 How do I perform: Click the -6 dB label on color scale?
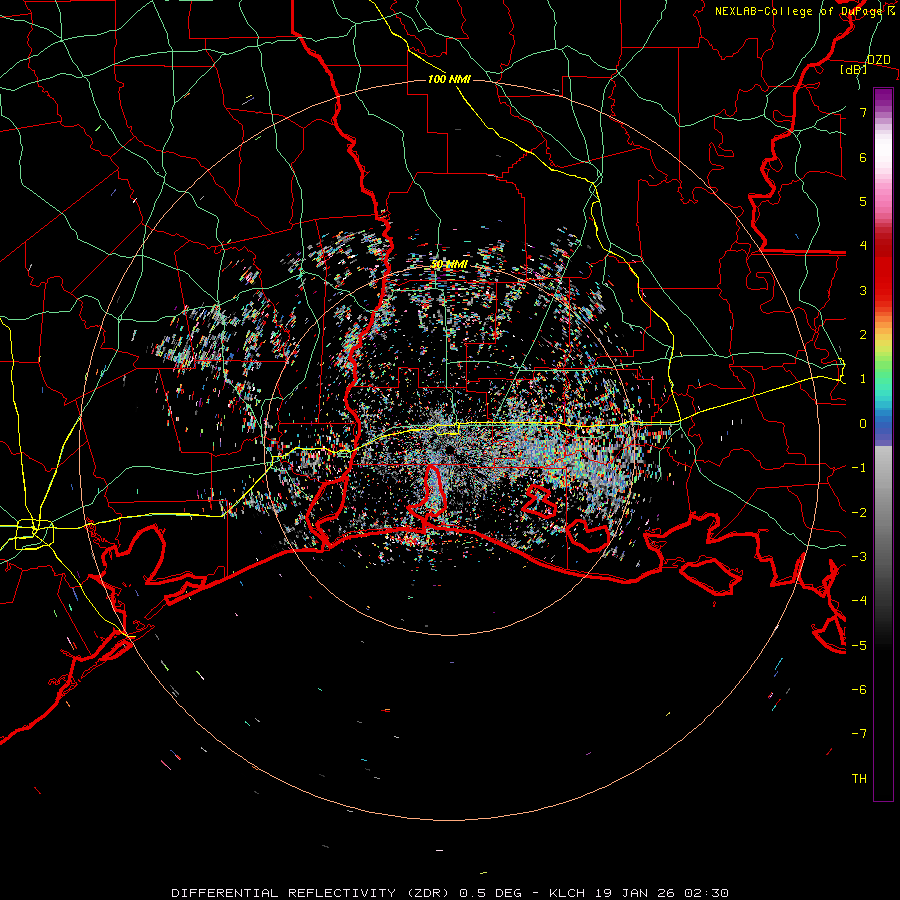click(859, 690)
